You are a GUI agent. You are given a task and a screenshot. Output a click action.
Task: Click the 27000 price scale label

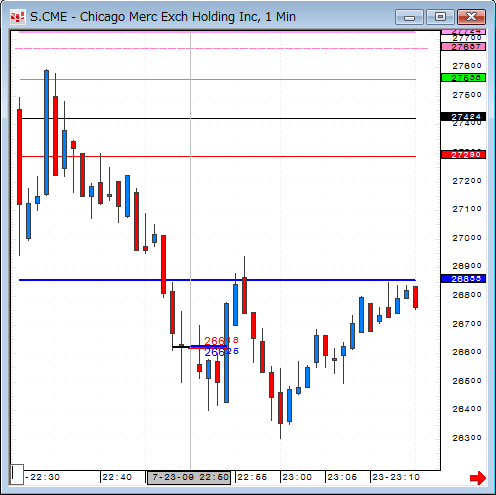pyautogui.click(x=467, y=238)
